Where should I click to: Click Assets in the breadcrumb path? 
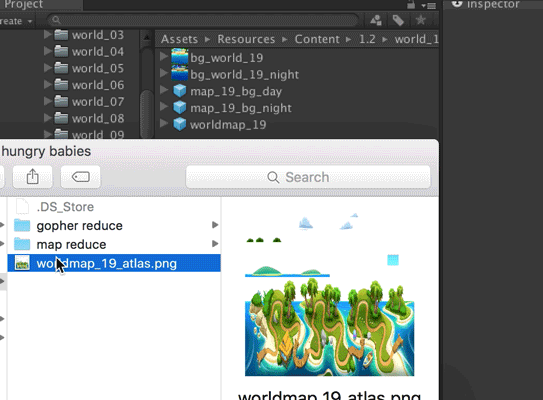(179, 39)
